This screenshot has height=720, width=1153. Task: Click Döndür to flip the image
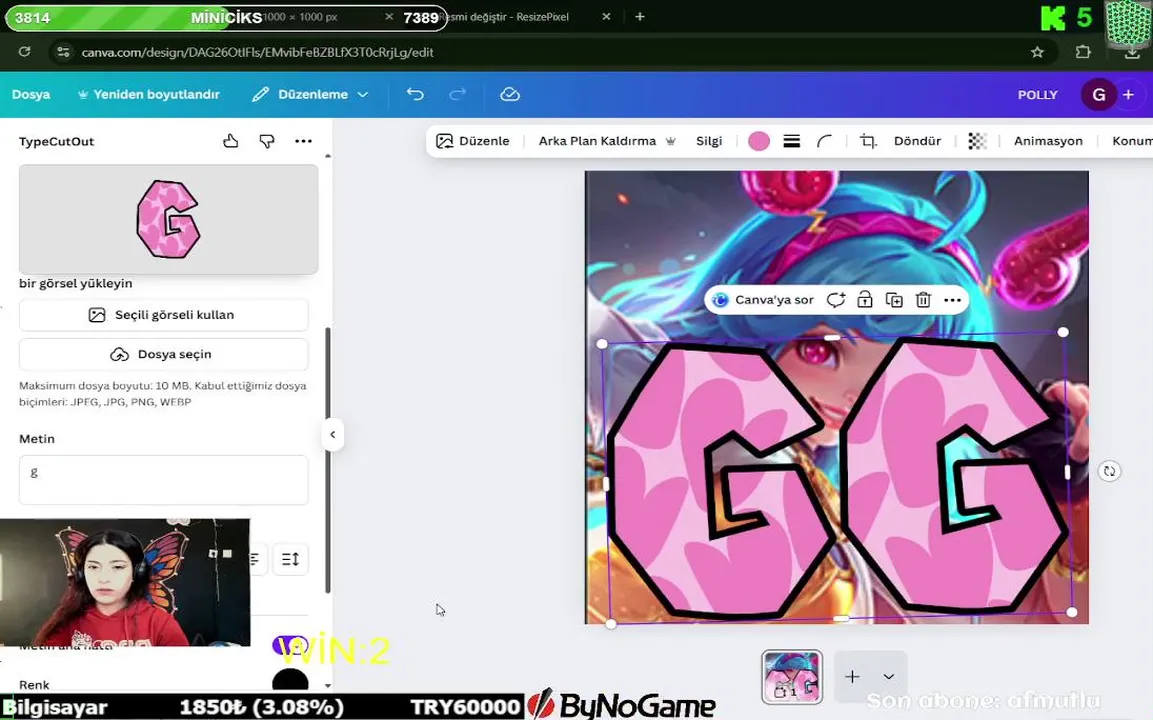917,141
